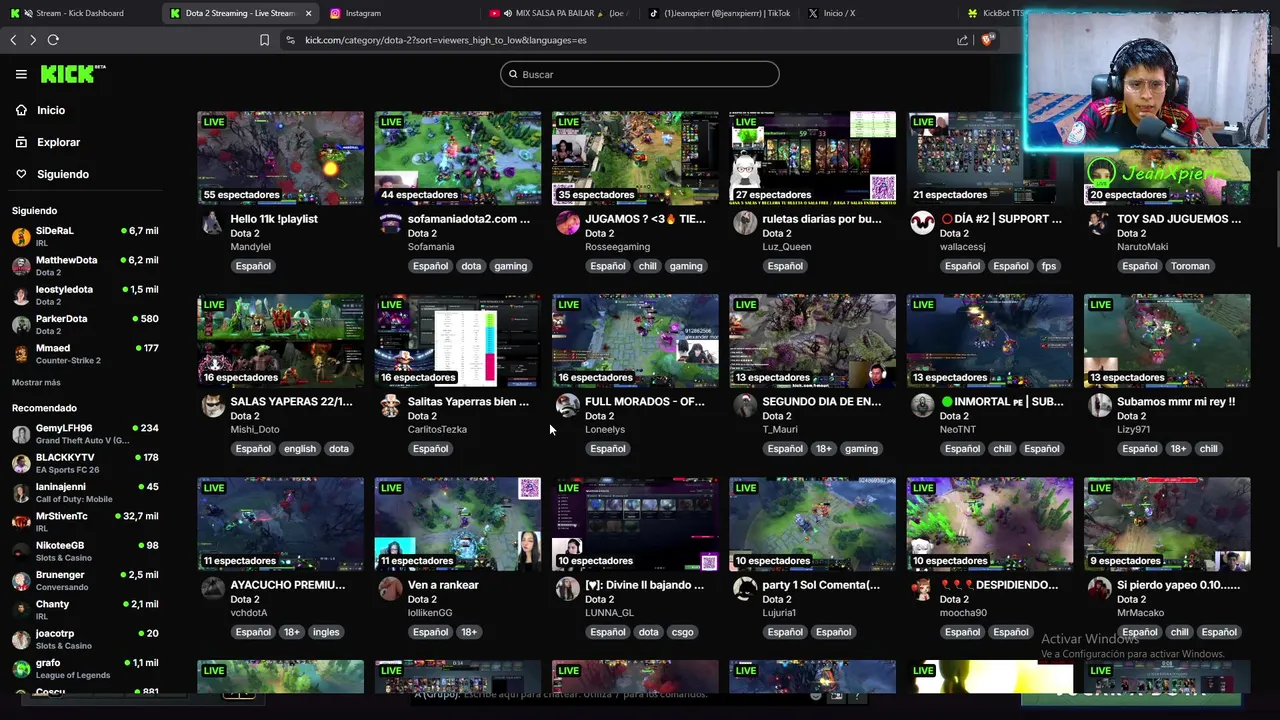This screenshot has height=720, width=1280.
Task: Open Brunenger recommended channel
Action: pyautogui.click(x=85, y=580)
